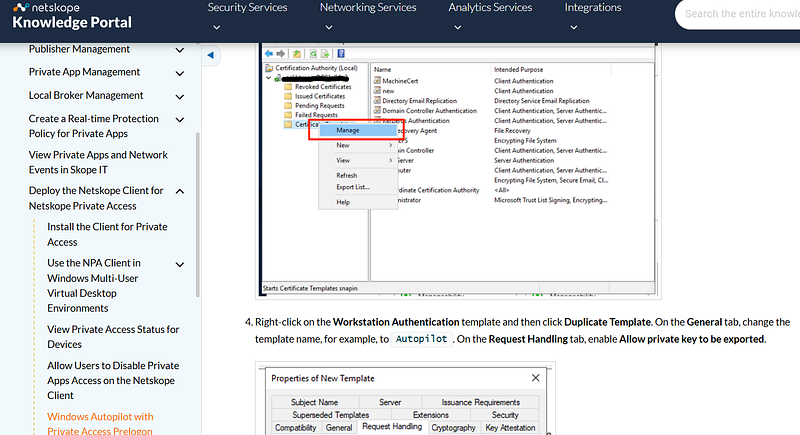Screen dimensions: 800x435
Task: Choose Help in the context menu
Action: click(357, 202)
